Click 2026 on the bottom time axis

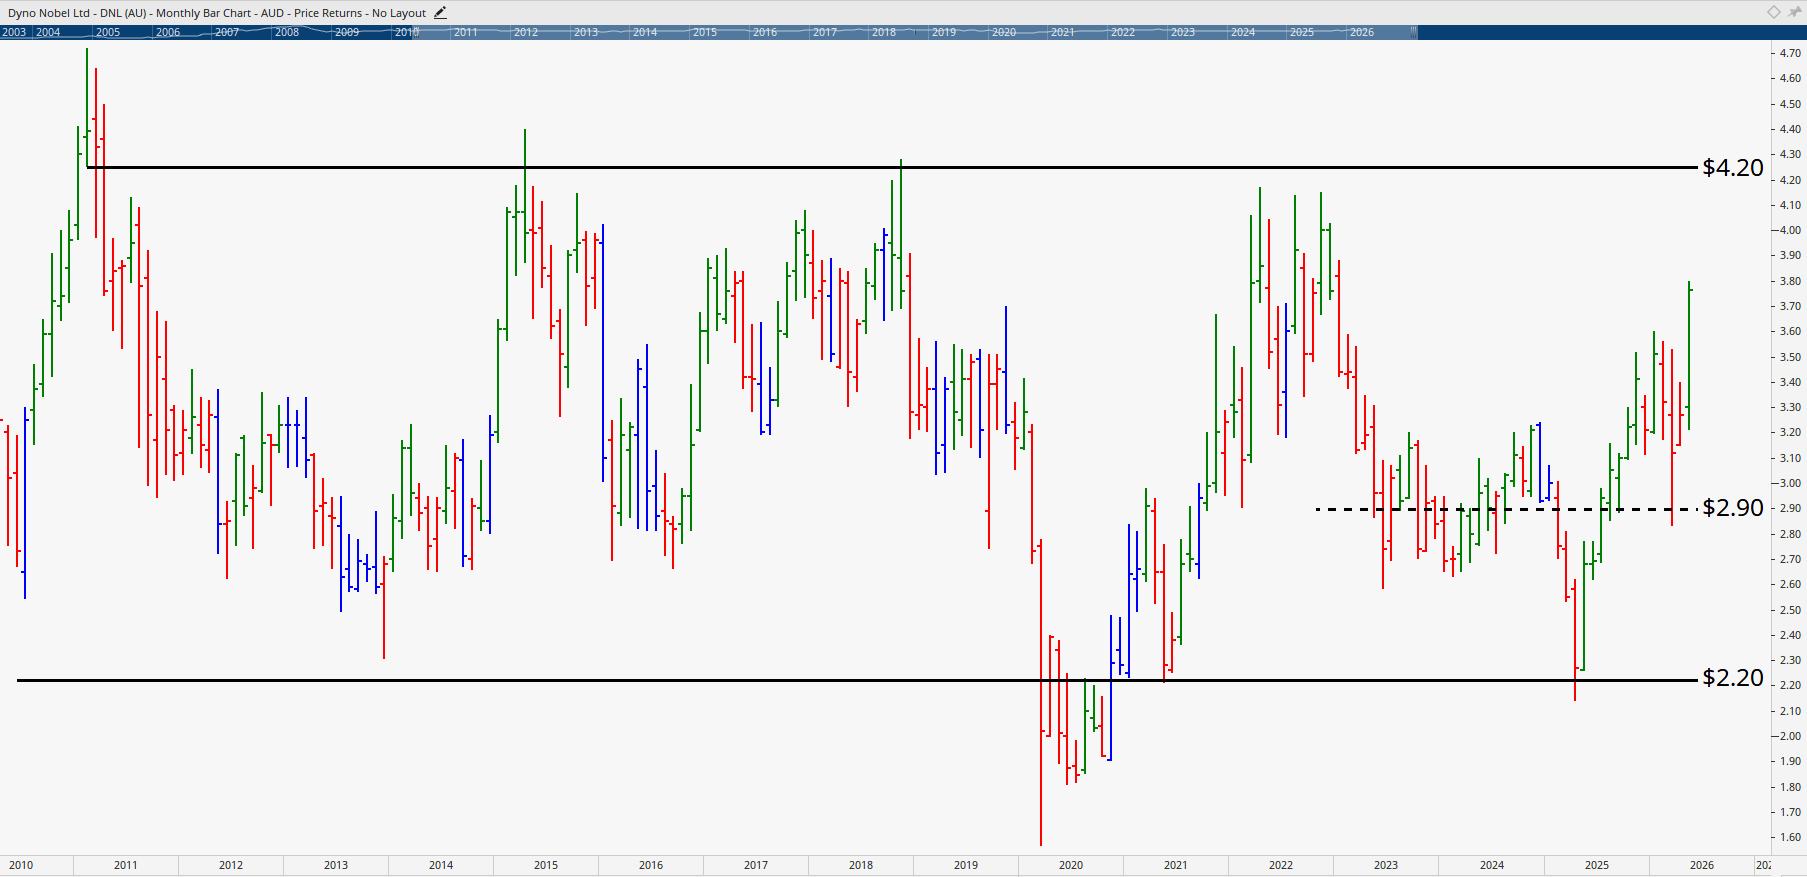click(x=1702, y=865)
